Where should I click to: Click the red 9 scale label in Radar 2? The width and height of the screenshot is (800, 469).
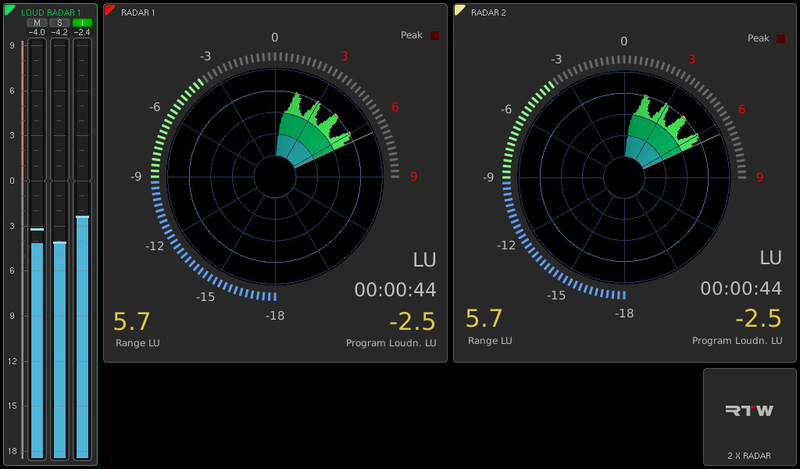pos(760,177)
